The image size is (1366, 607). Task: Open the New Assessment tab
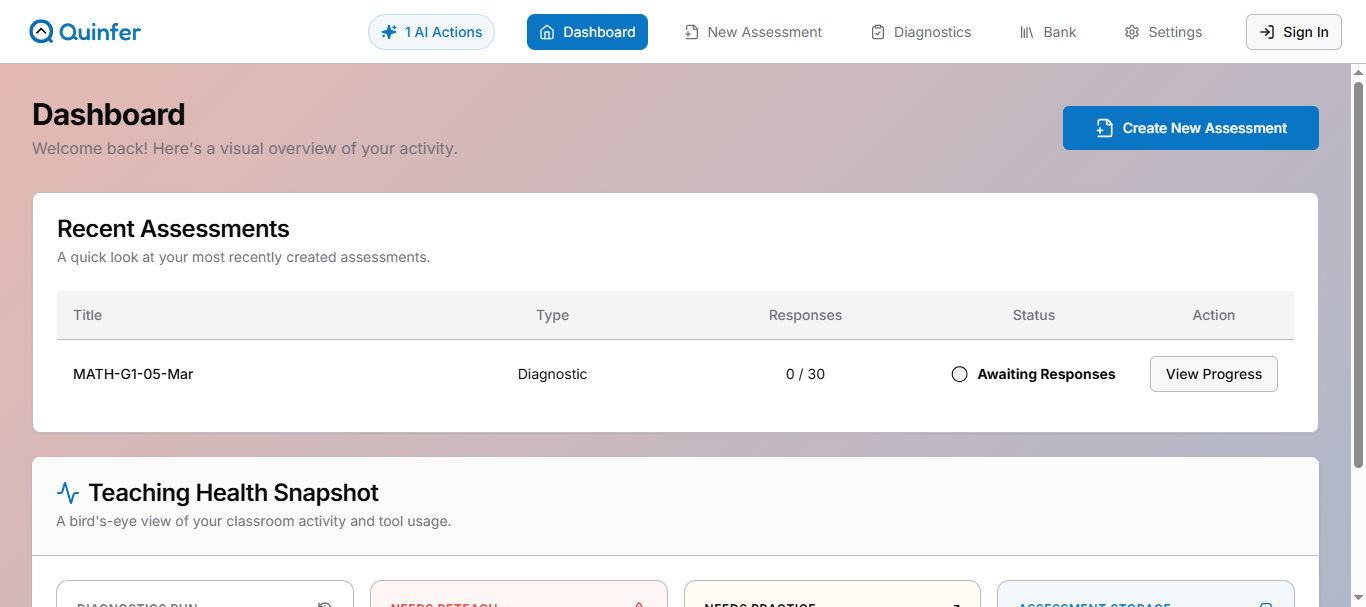[764, 32]
